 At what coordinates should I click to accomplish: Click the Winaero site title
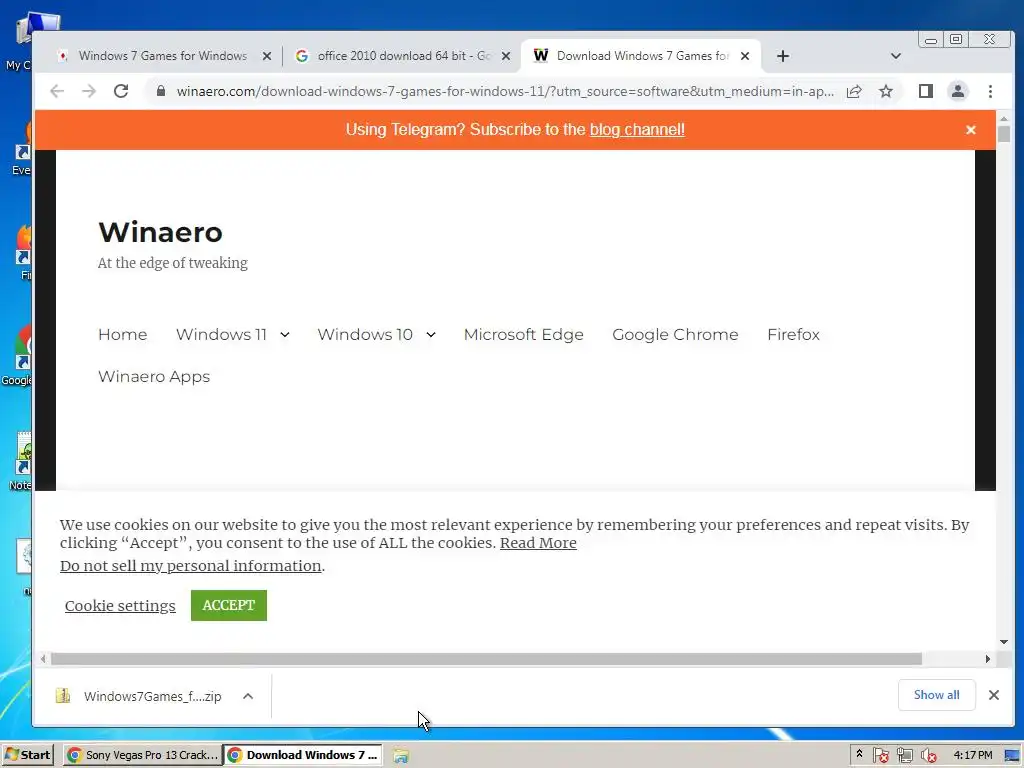(161, 232)
